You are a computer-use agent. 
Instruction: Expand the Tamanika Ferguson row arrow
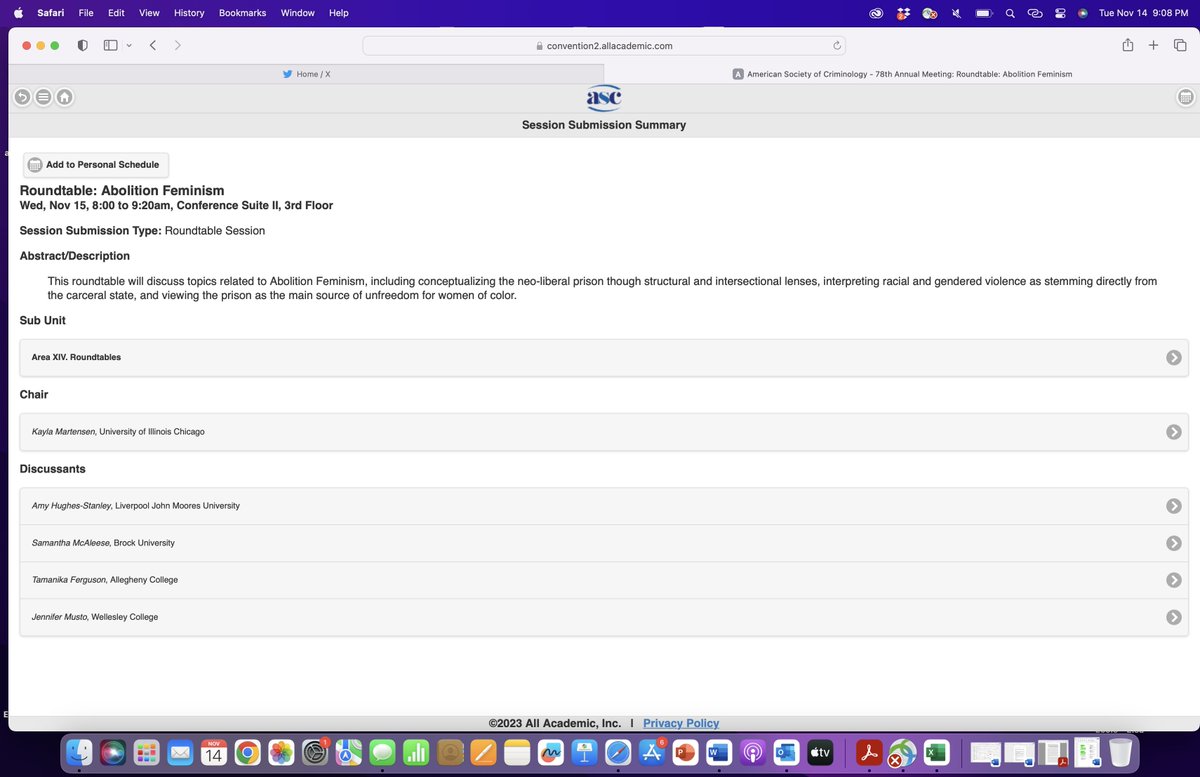click(x=1174, y=580)
